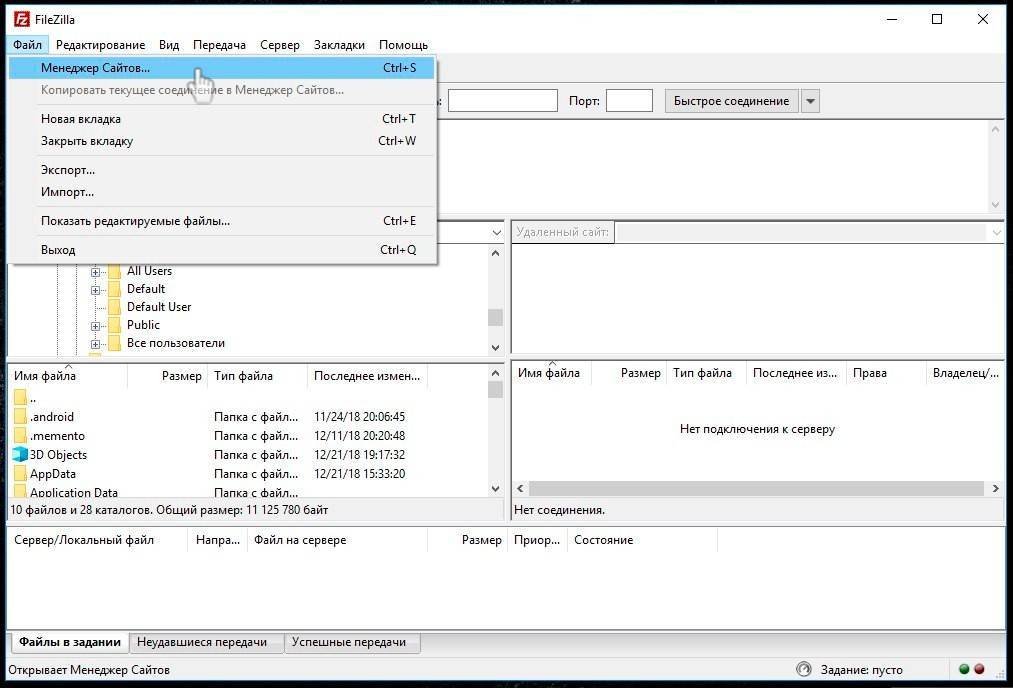Click the Быстрое соединение button
The height and width of the screenshot is (688, 1013).
point(731,101)
